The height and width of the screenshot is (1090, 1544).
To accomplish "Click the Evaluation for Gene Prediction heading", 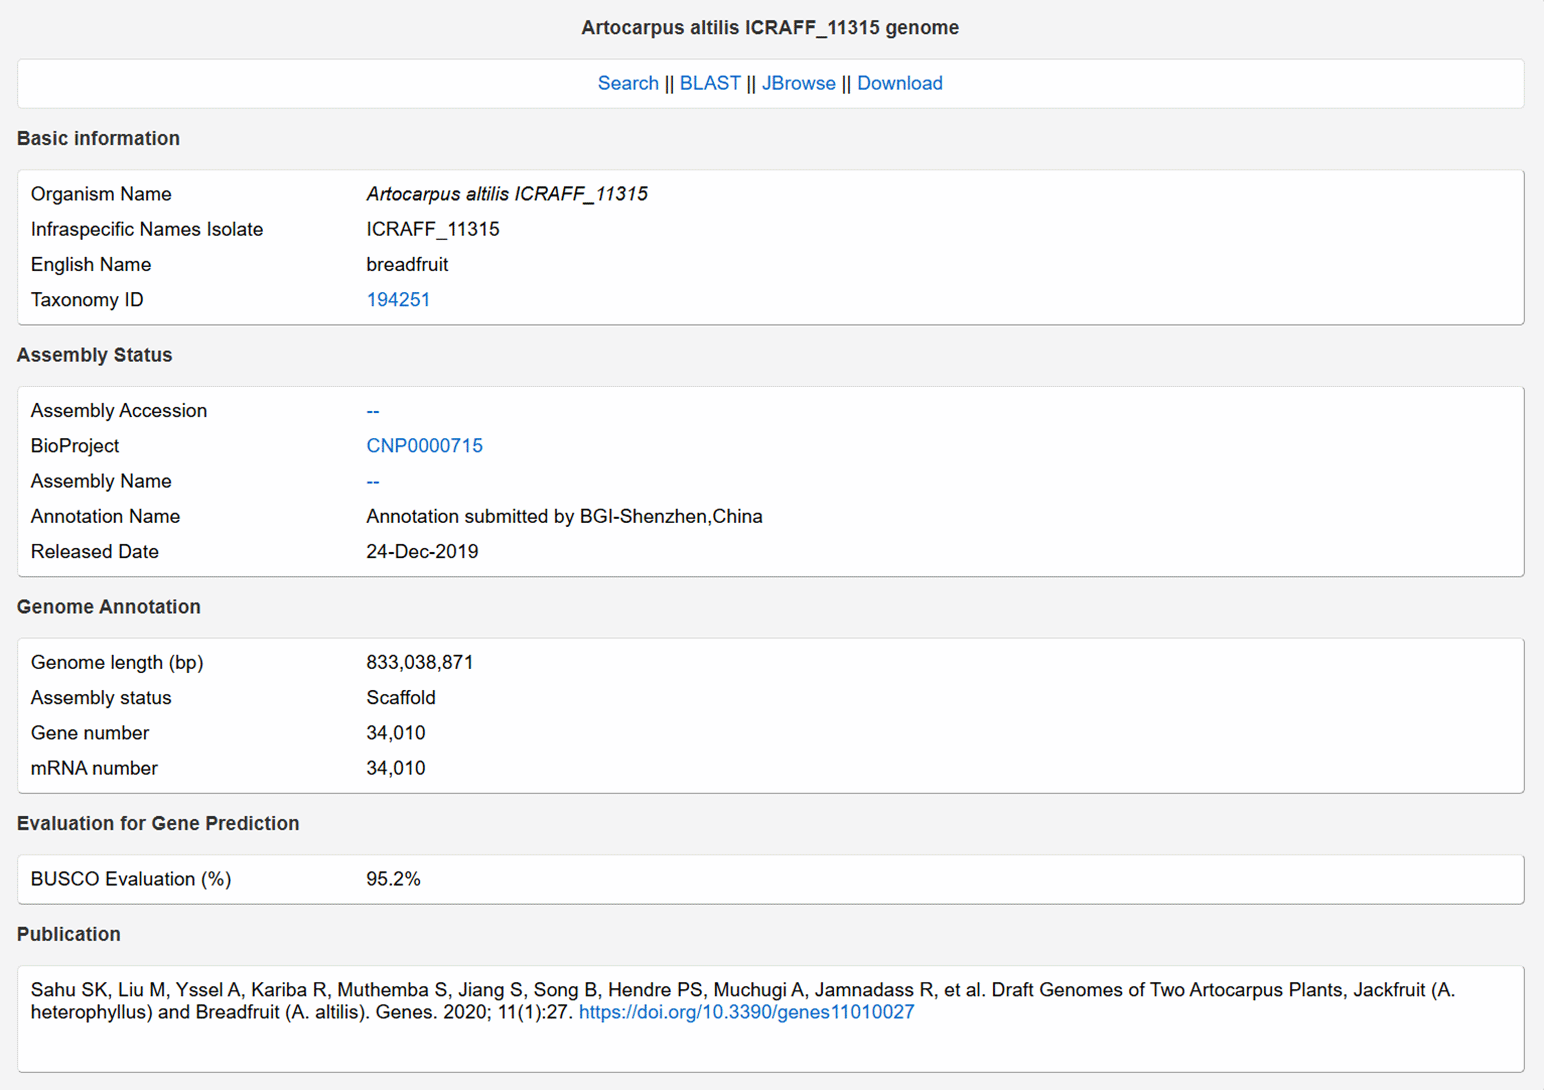I will 158,824.
